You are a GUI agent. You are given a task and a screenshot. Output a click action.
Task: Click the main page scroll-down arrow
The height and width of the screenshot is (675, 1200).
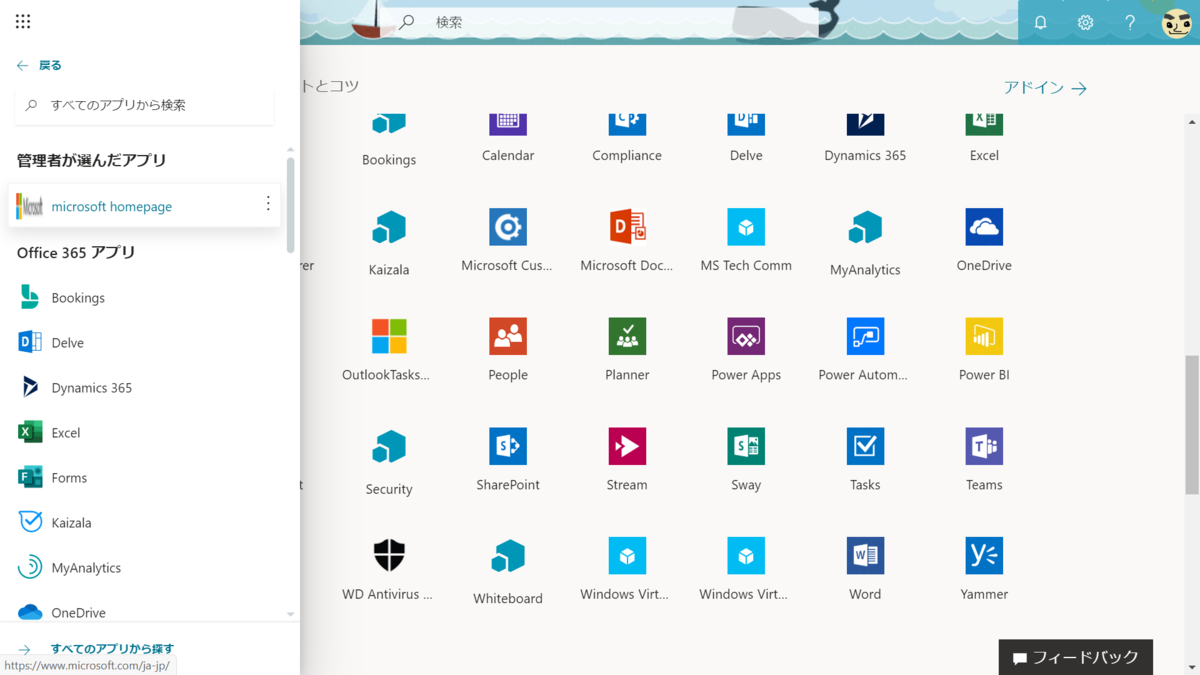(1192, 668)
